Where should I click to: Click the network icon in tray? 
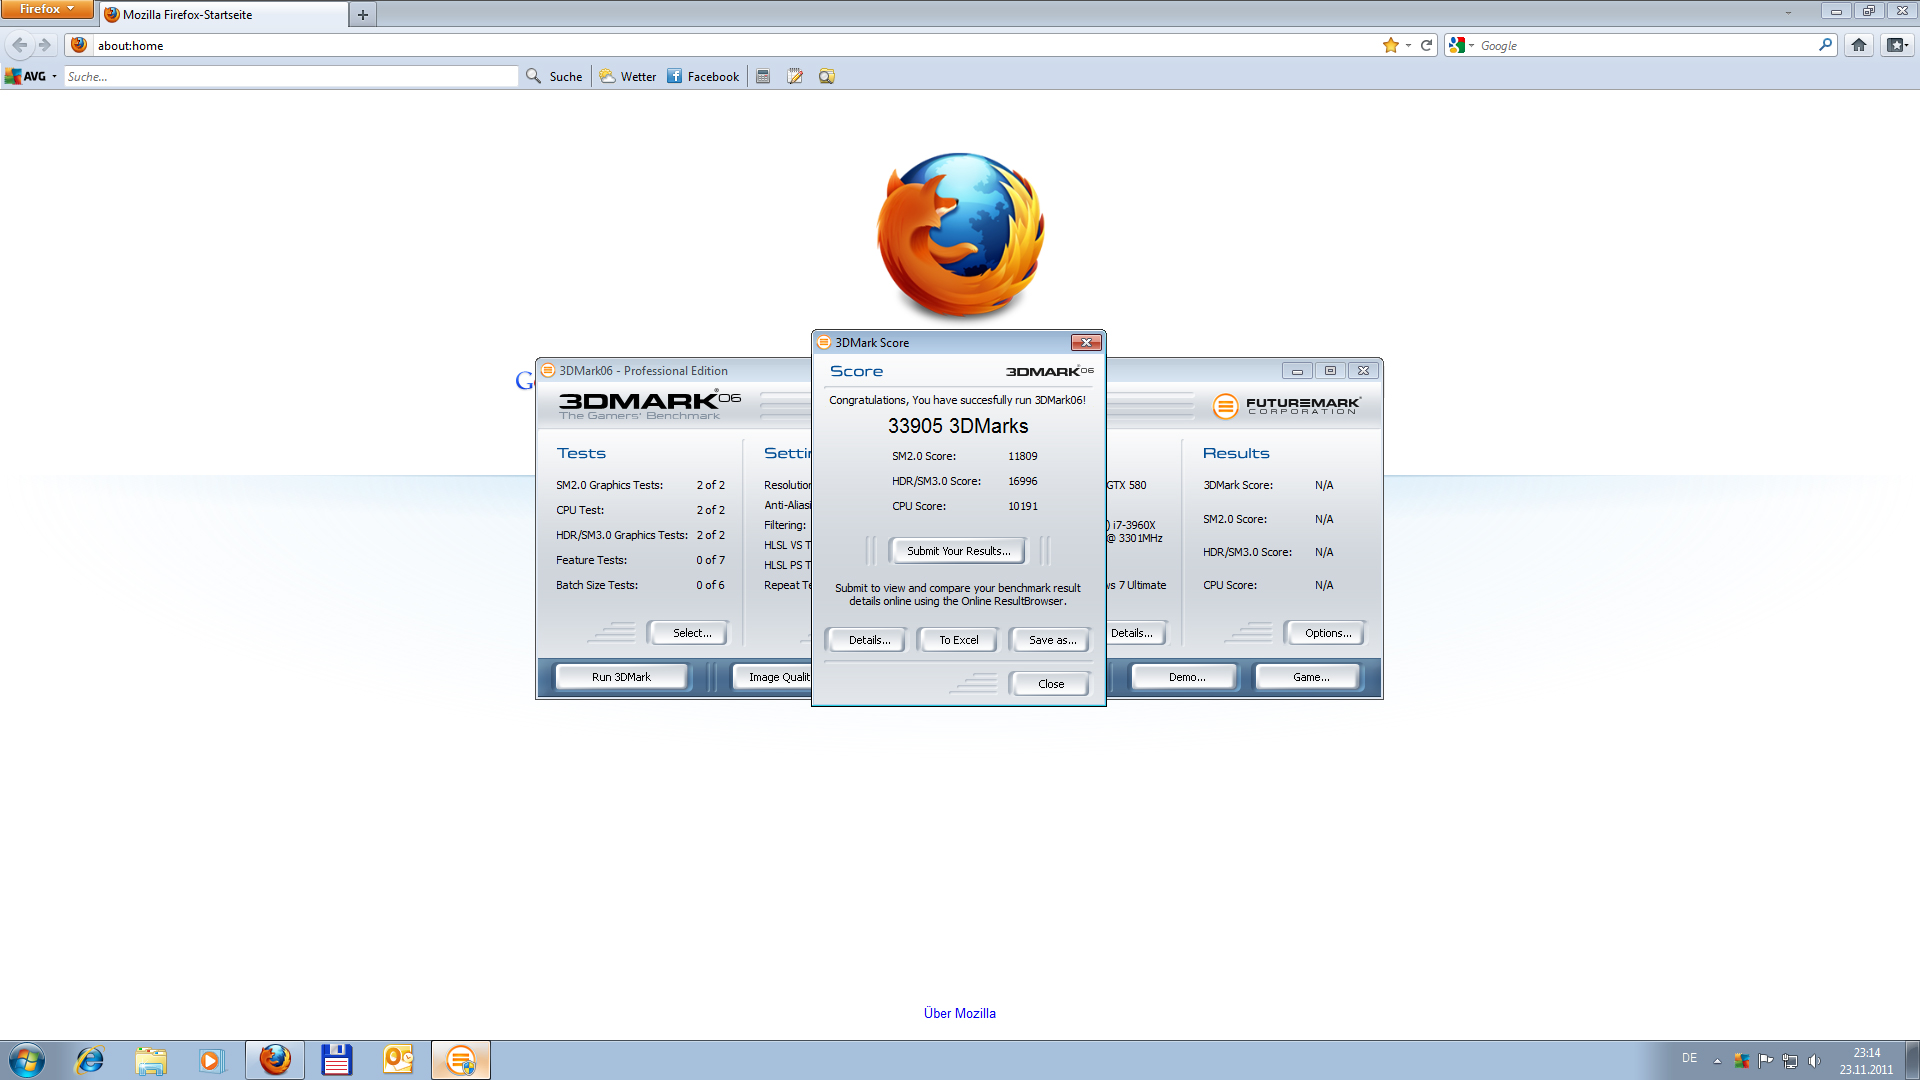coord(1790,1061)
